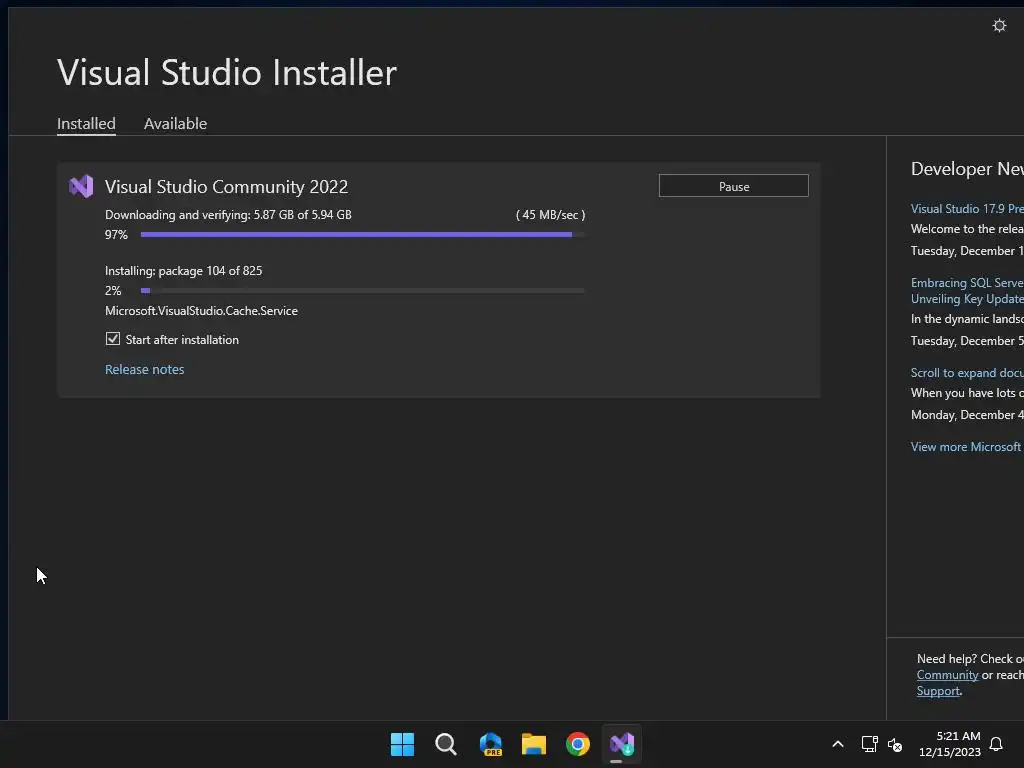
Task: Open network status tray icon
Action: (869, 744)
